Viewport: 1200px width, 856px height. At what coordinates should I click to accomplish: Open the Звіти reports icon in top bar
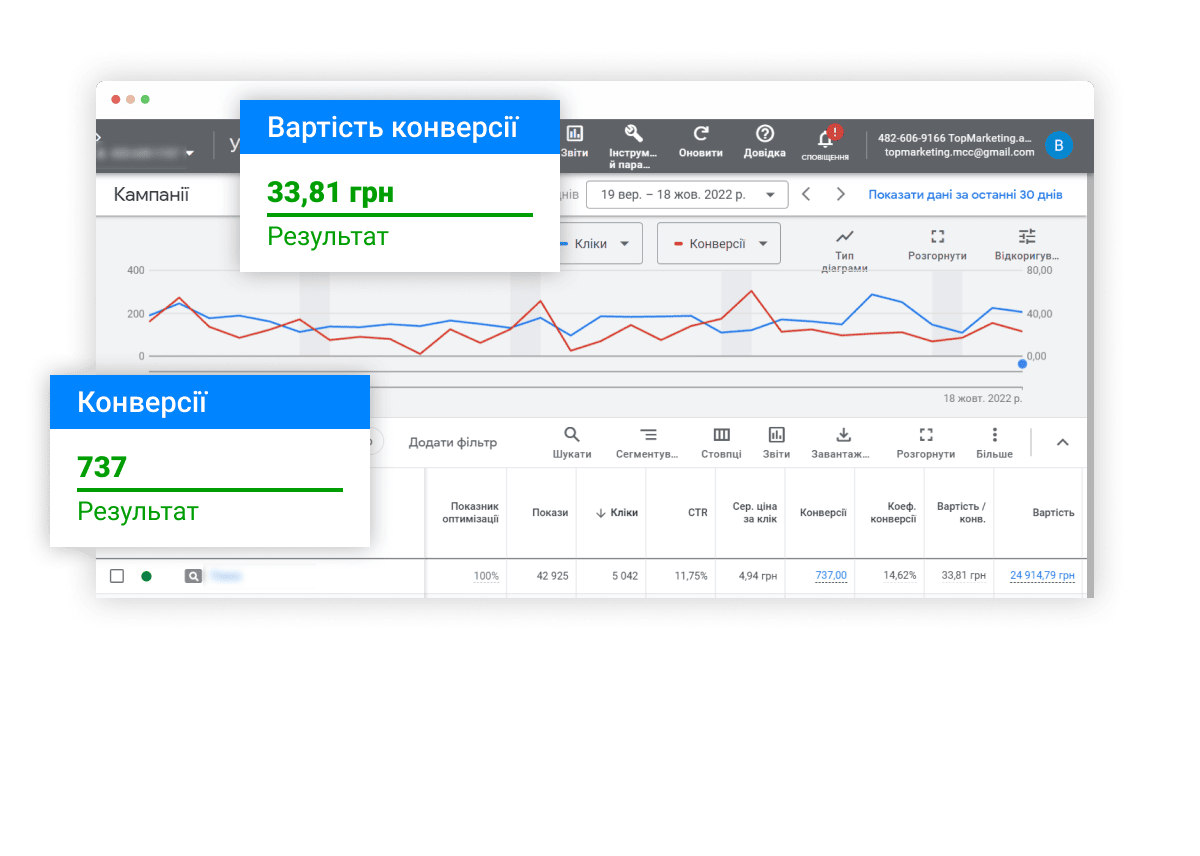click(x=575, y=134)
